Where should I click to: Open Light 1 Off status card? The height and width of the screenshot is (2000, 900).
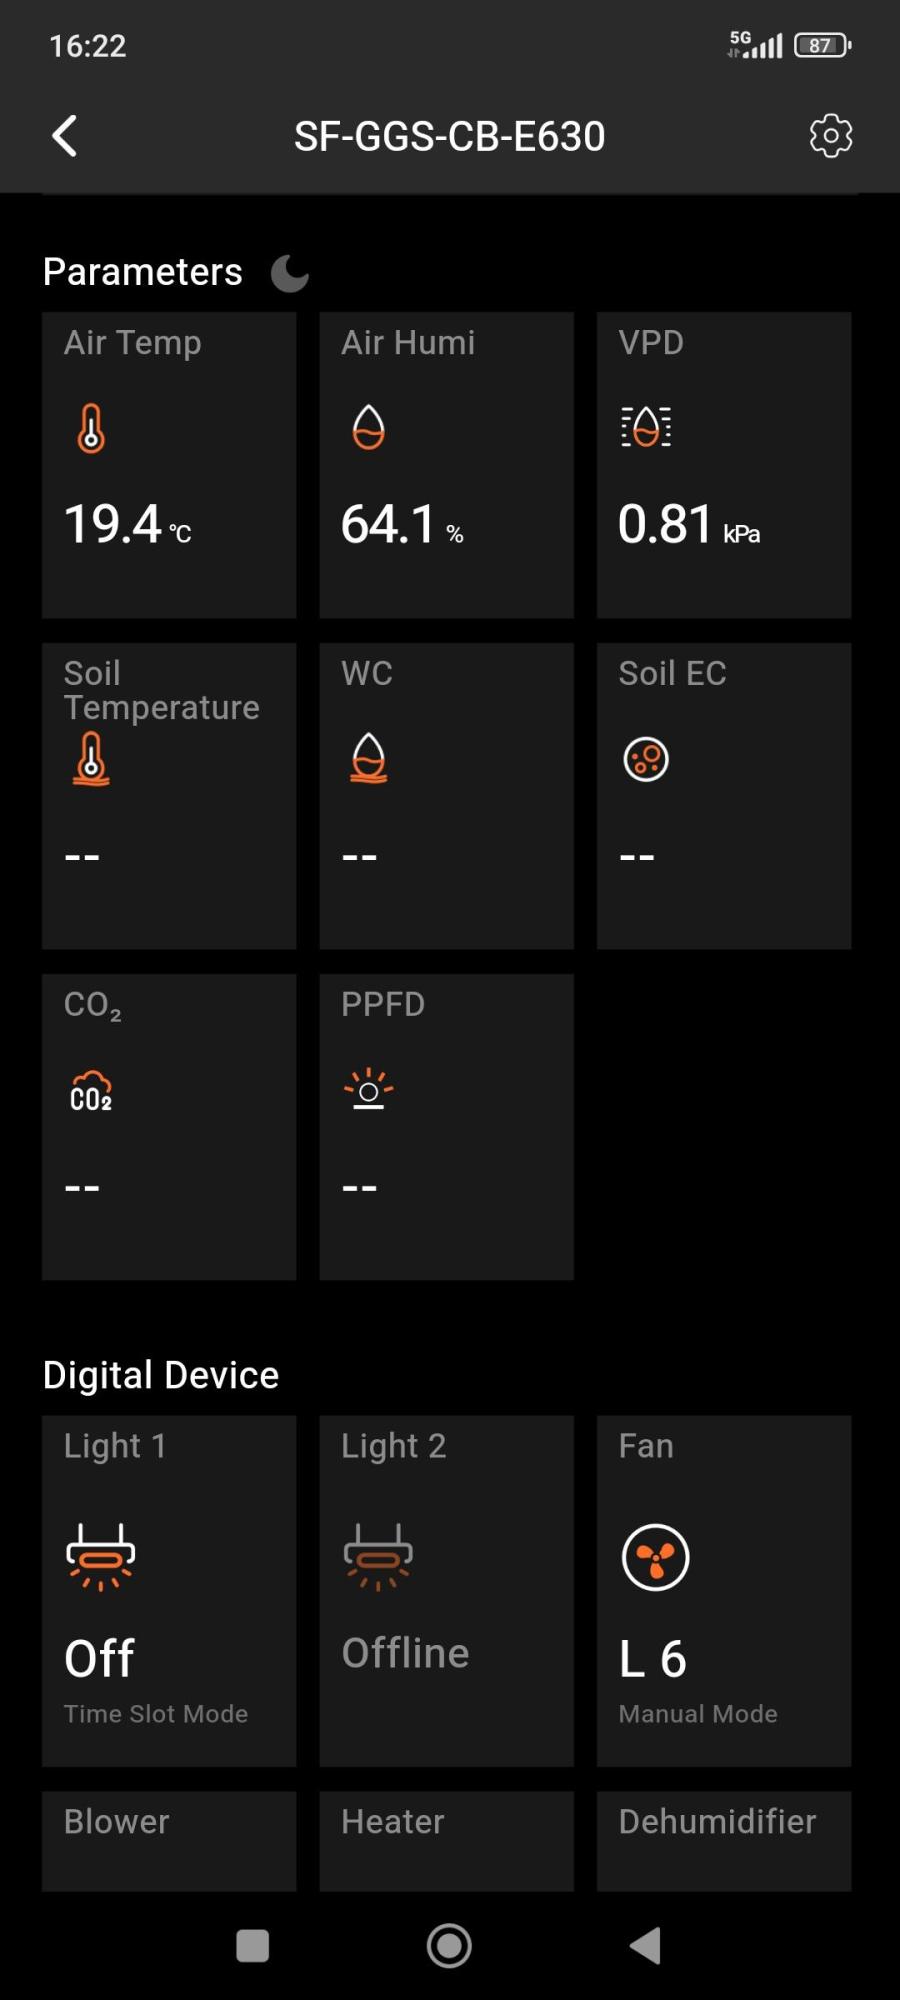(169, 1590)
